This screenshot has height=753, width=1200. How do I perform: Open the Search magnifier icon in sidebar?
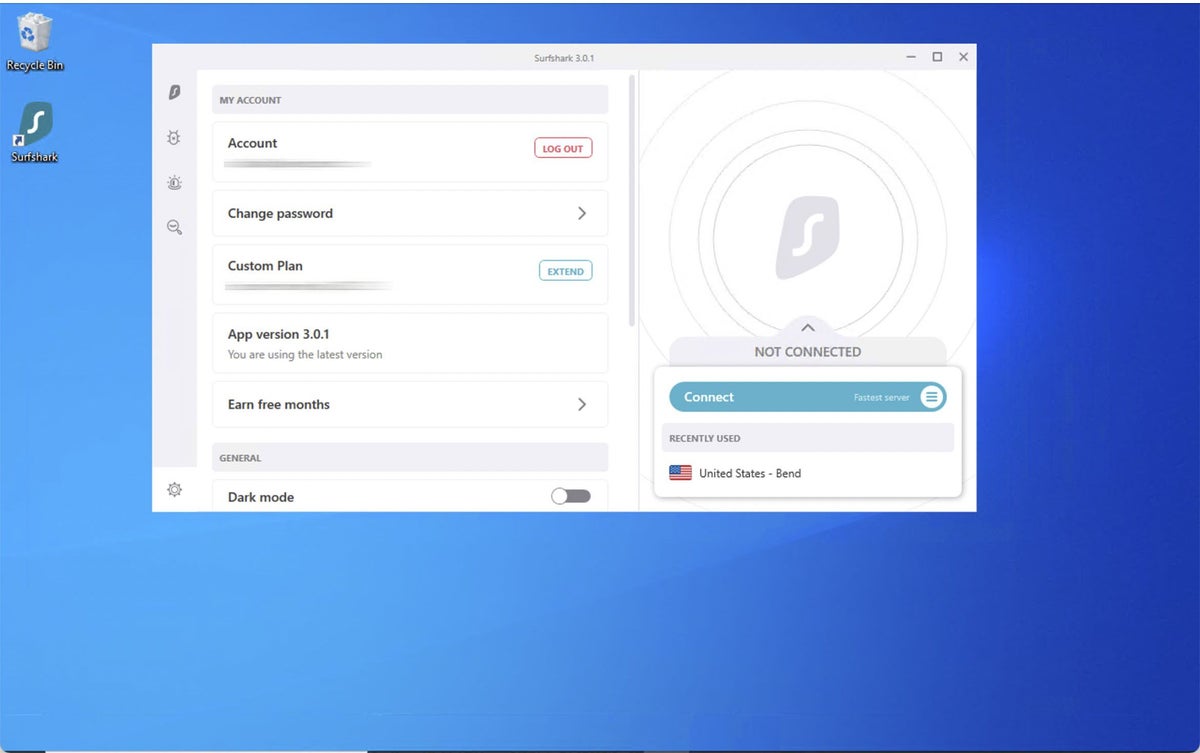174,228
